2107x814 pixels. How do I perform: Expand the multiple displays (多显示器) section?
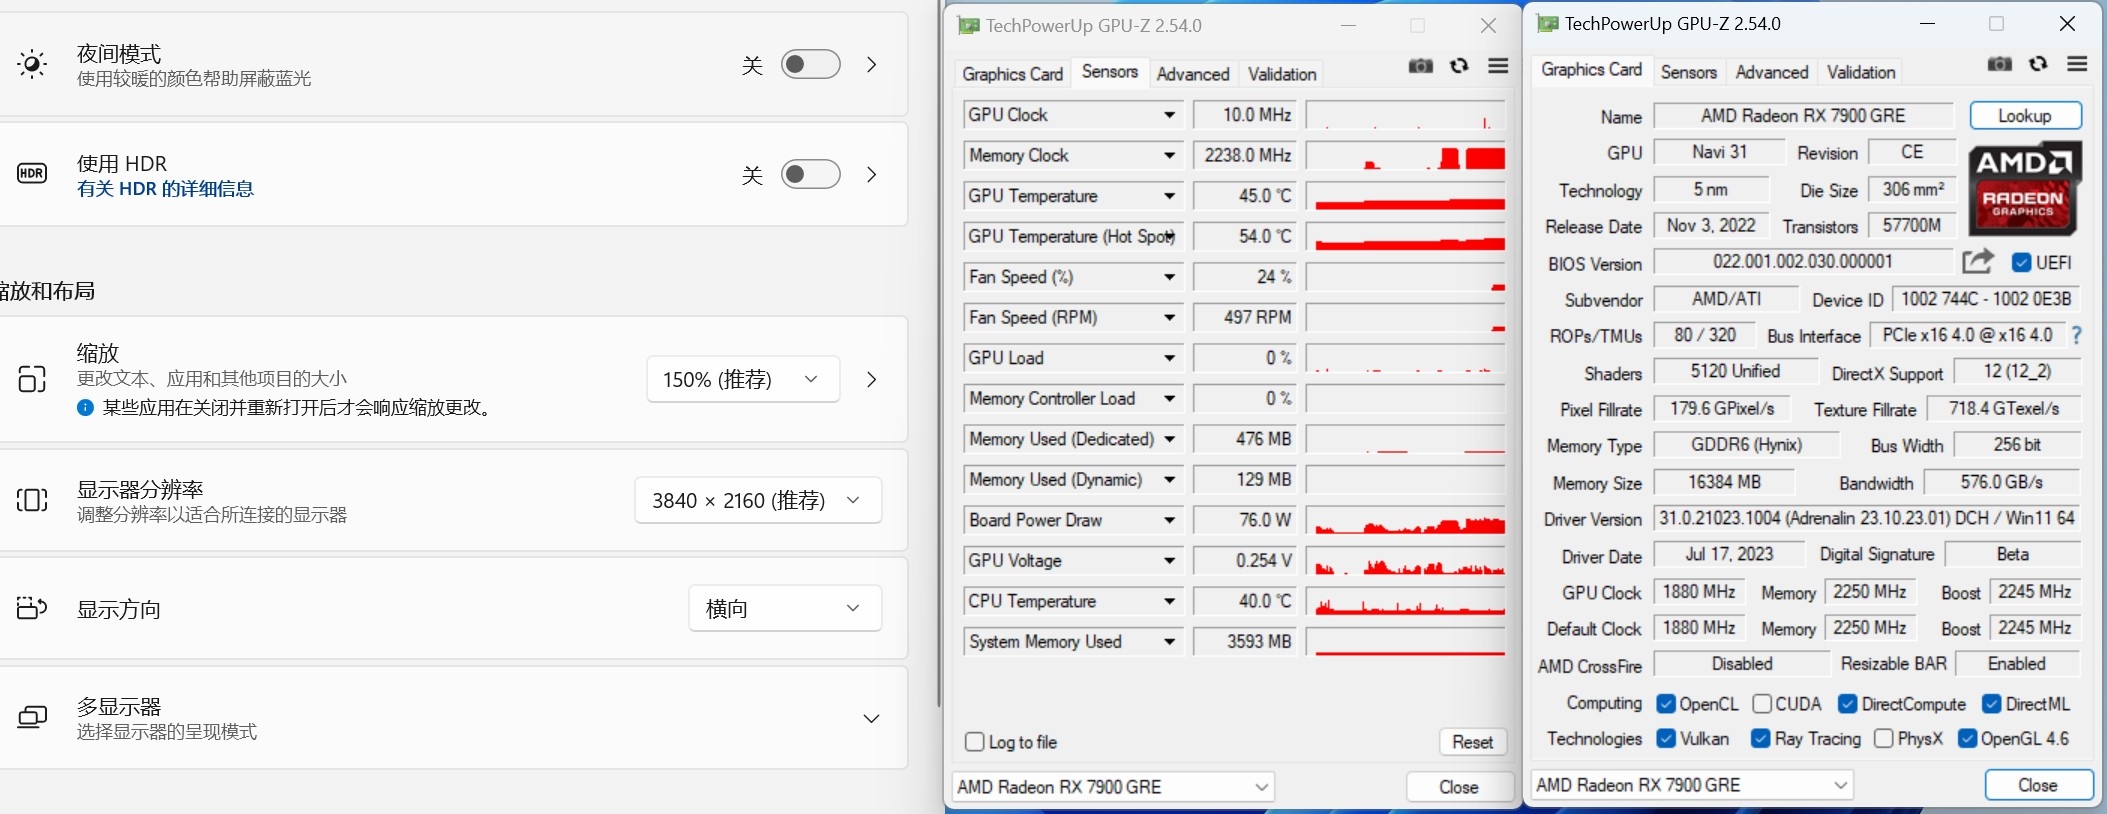pos(871,718)
